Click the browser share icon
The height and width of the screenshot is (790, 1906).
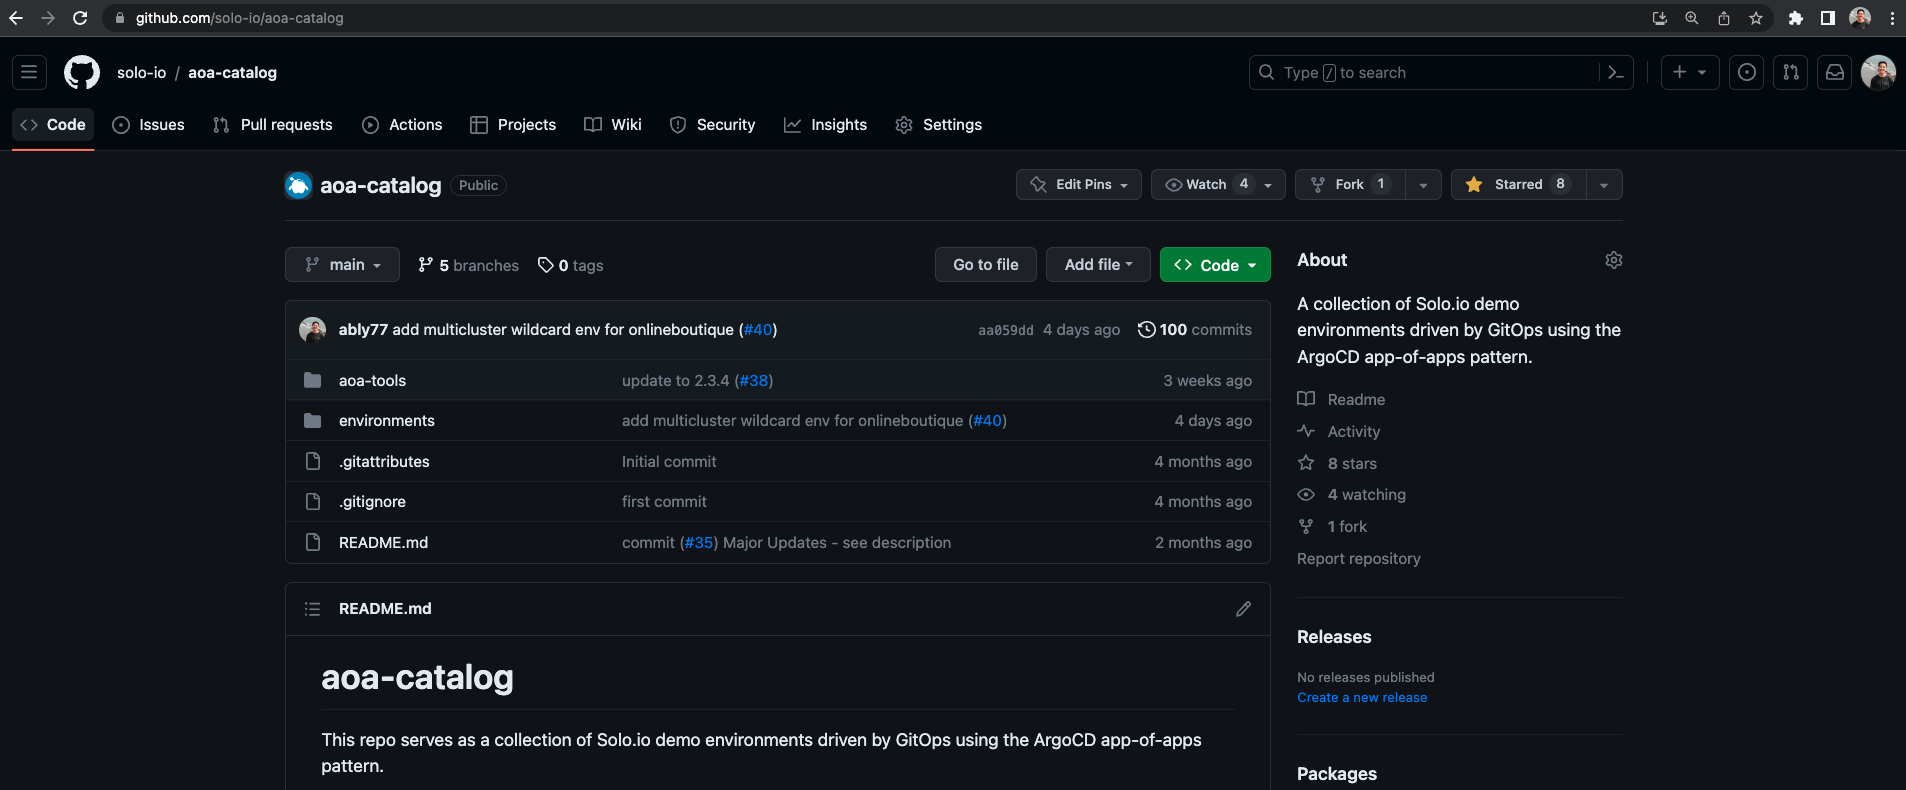(x=1724, y=18)
